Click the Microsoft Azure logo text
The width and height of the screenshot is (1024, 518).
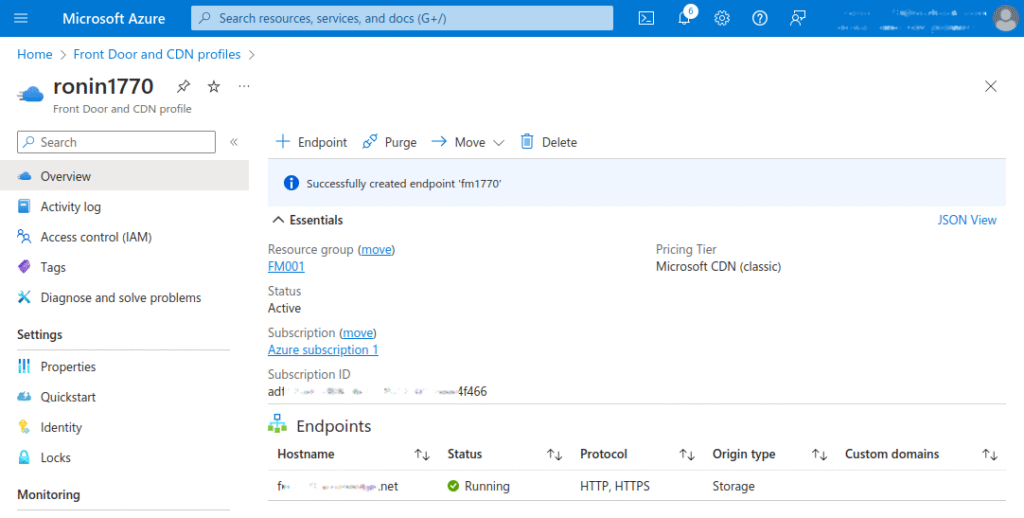[x=114, y=18]
